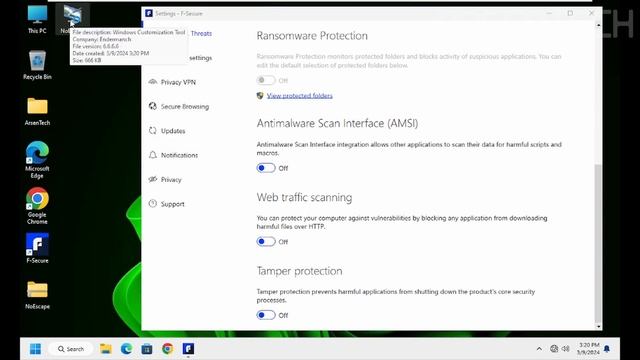This screenshot has height=360, width=640.
Task: Minimize the F-Secure Settings window
Action: 549,13
